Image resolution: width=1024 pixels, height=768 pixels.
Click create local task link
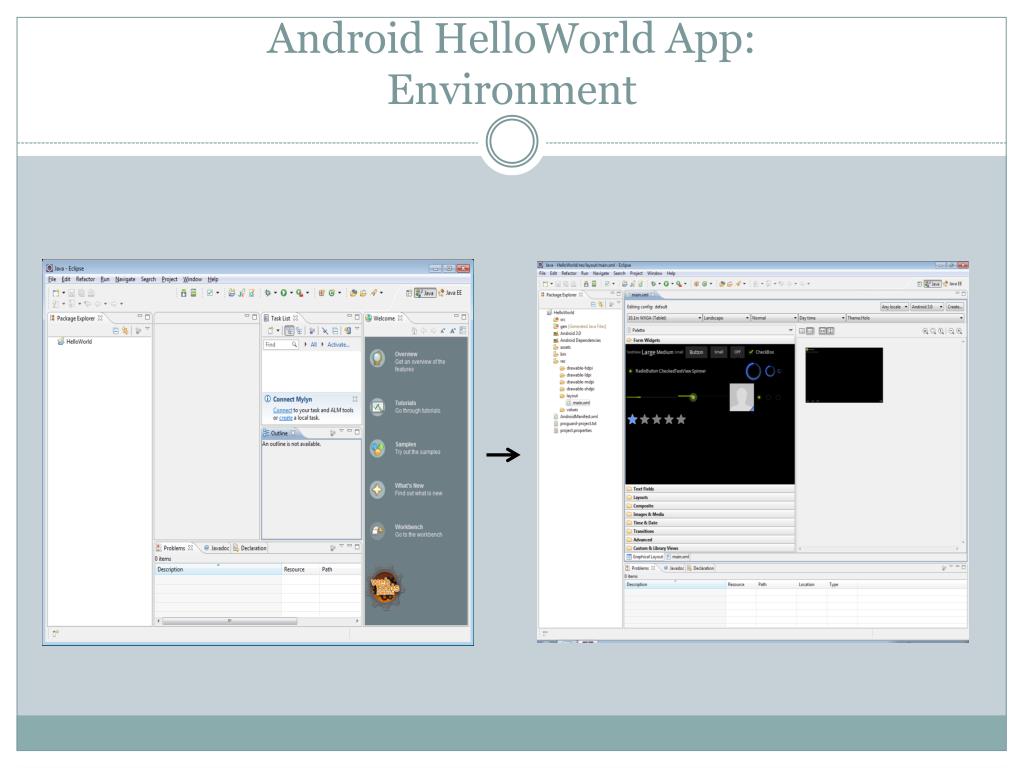[x=285, y=418]
